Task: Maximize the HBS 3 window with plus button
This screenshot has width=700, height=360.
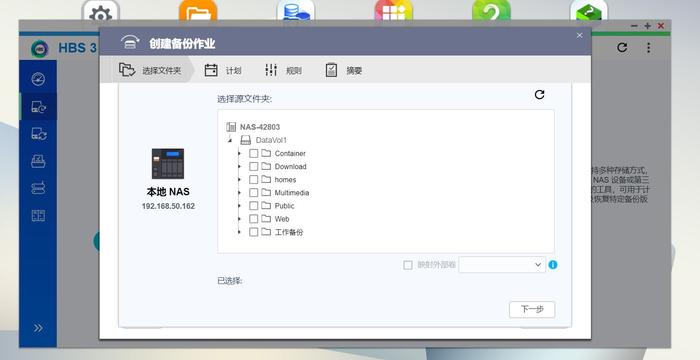Action: point(647,26)
